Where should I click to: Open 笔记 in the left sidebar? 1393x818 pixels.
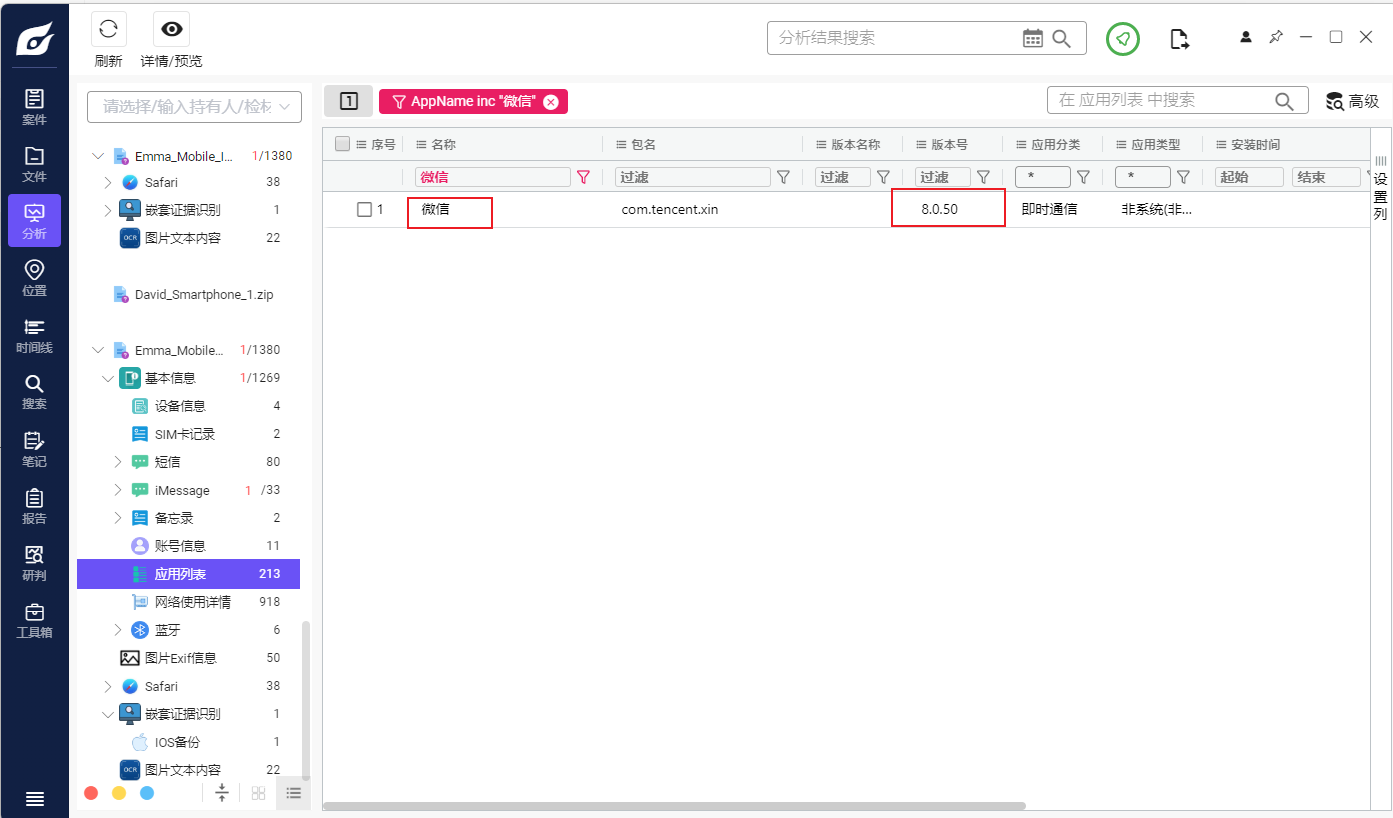[x=34, y=449]
